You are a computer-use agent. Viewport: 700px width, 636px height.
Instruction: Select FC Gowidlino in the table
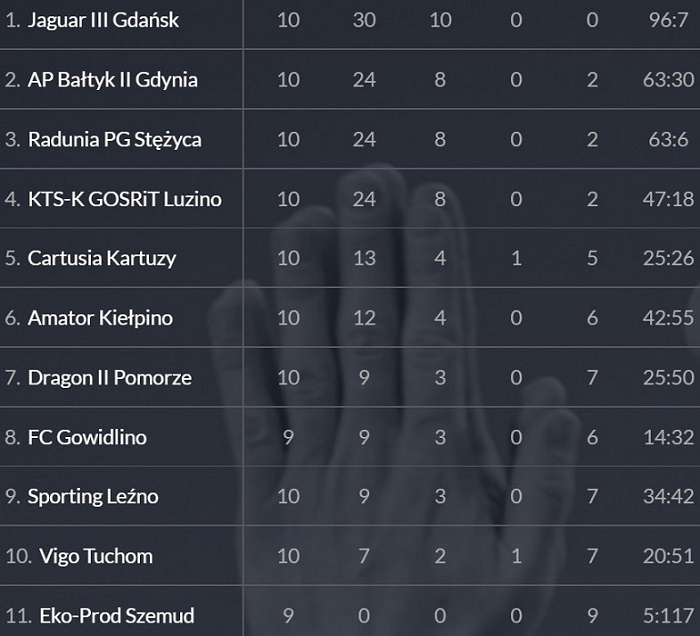[x=87, y=437]
